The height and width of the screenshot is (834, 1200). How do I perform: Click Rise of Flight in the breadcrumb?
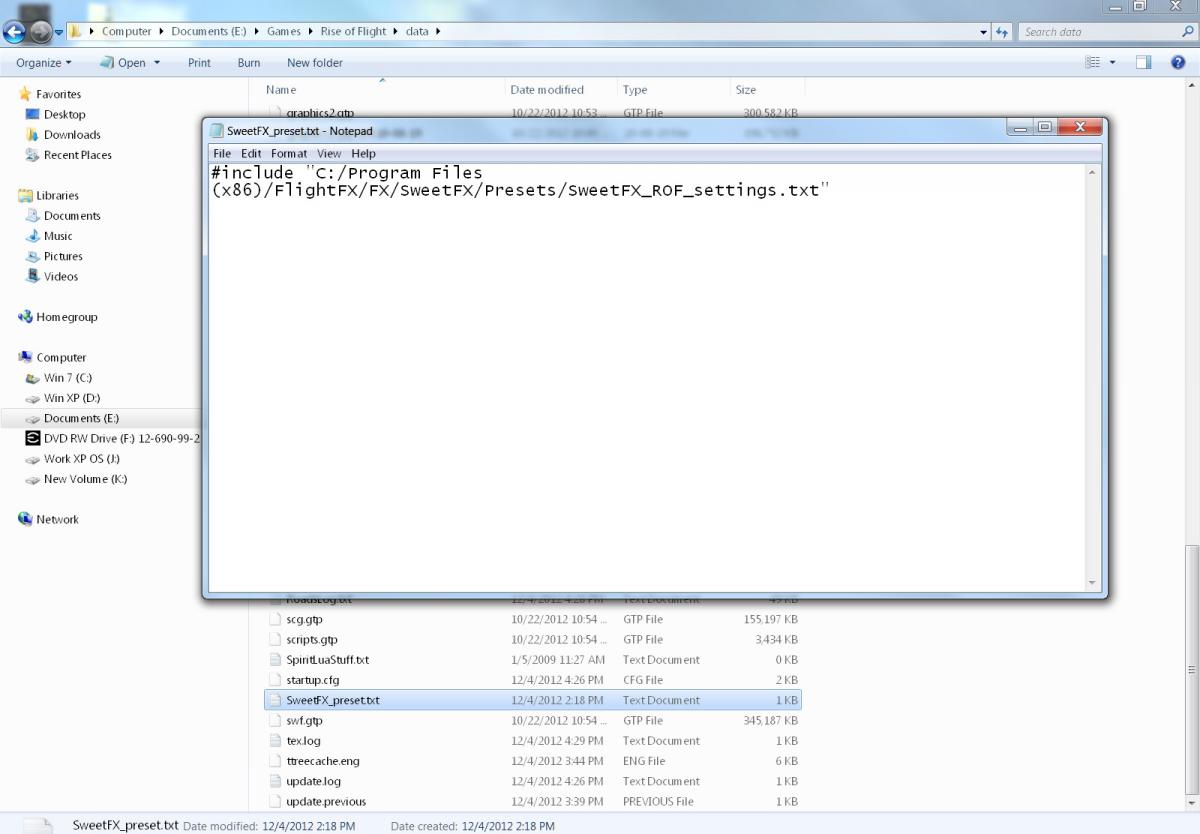(x=353, y=32)
